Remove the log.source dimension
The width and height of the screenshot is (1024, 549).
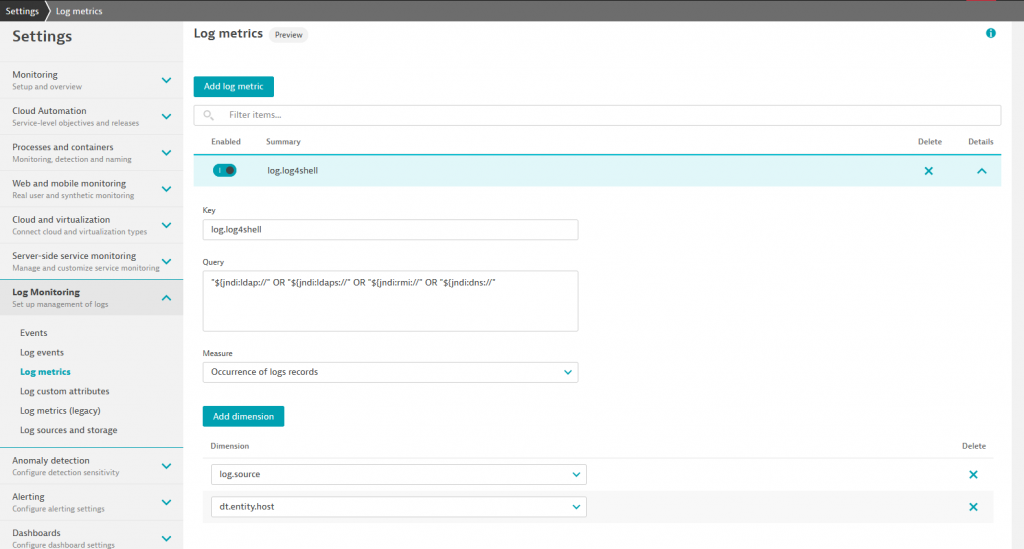[972, 475]
